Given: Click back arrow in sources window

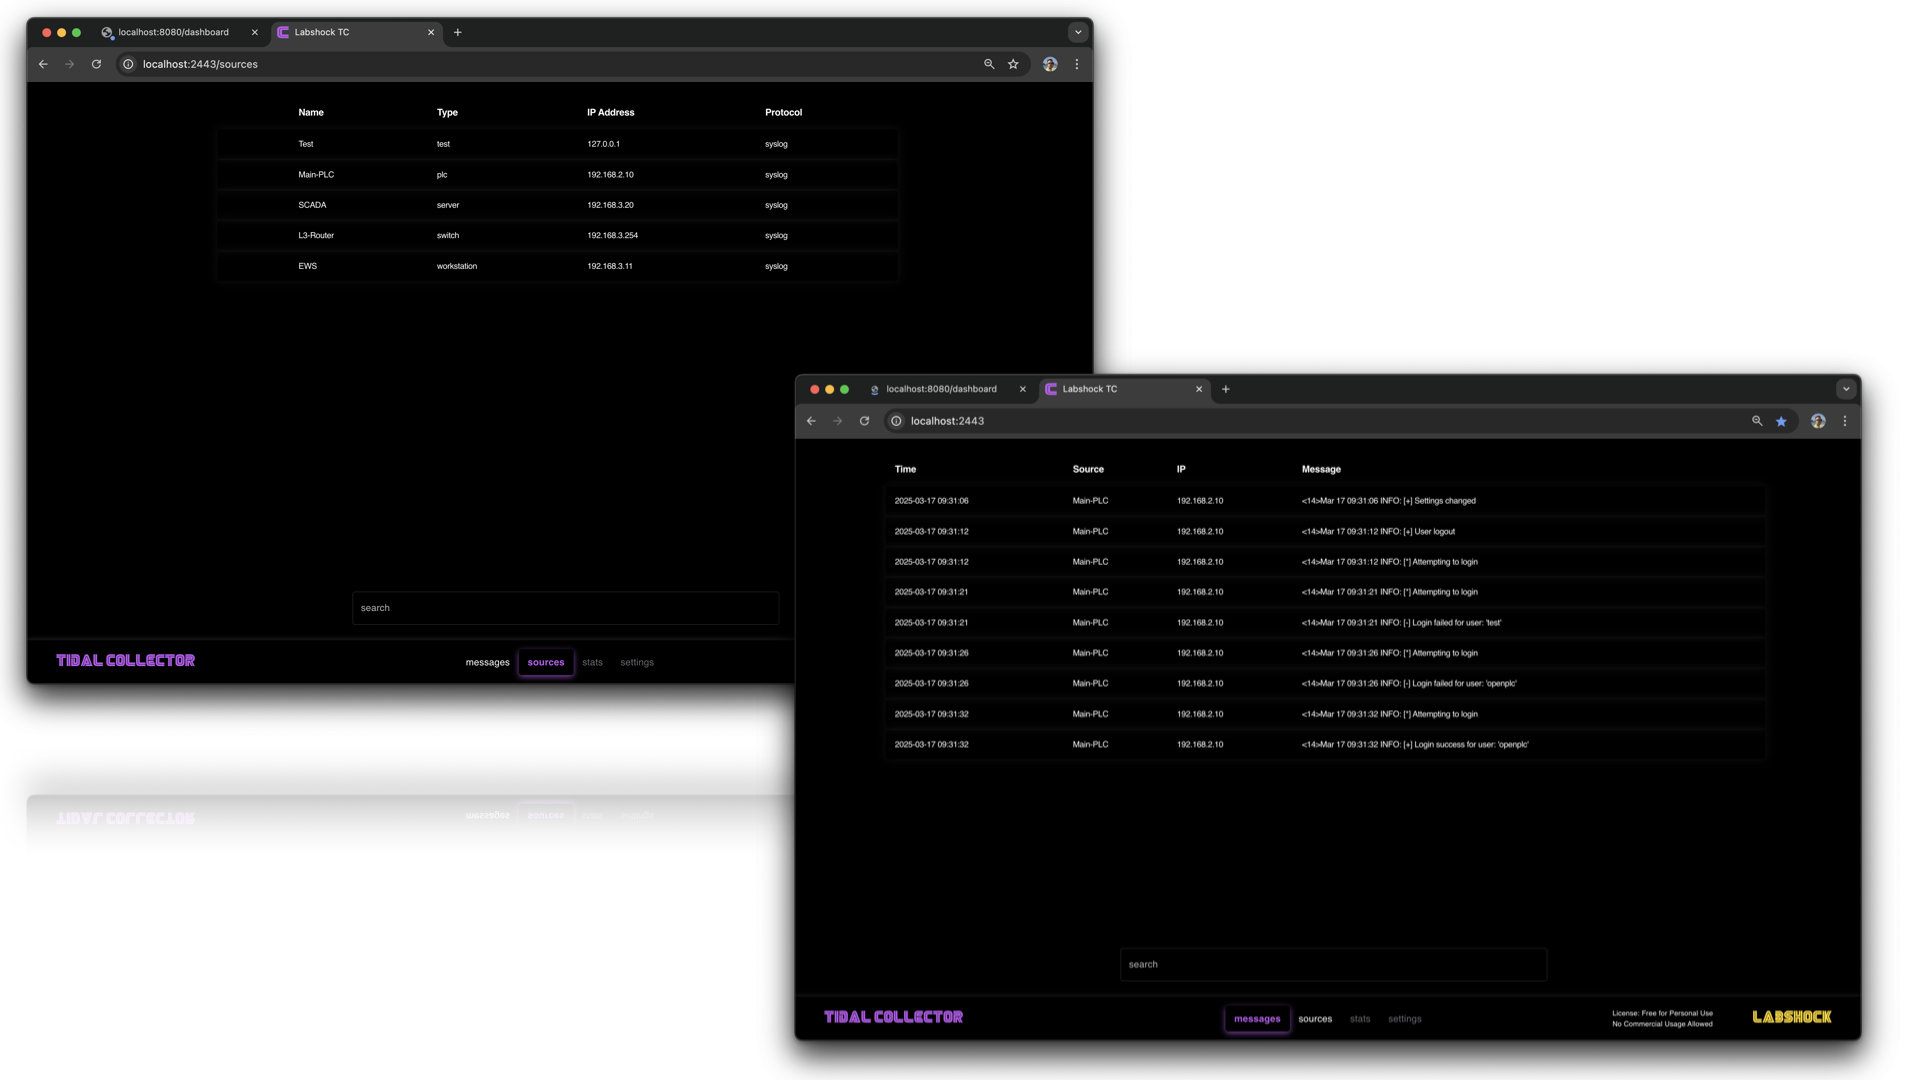Looking at the screenshot, I should pyautogui.click(x=43, y=64).
